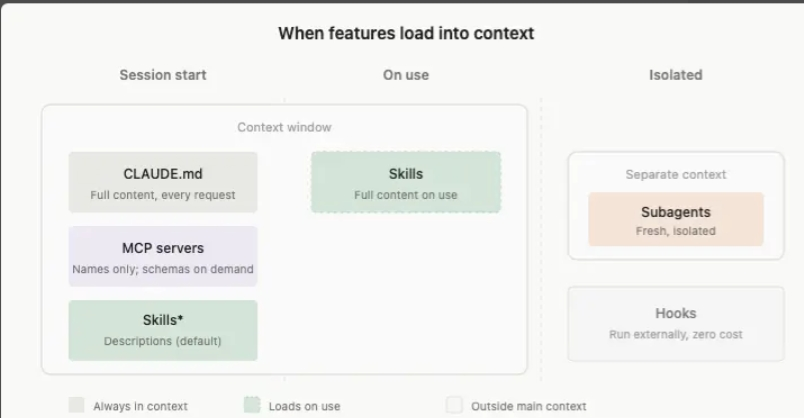Click the gray Always in context swatch
The image size is (804, 418).
[76, 405]
